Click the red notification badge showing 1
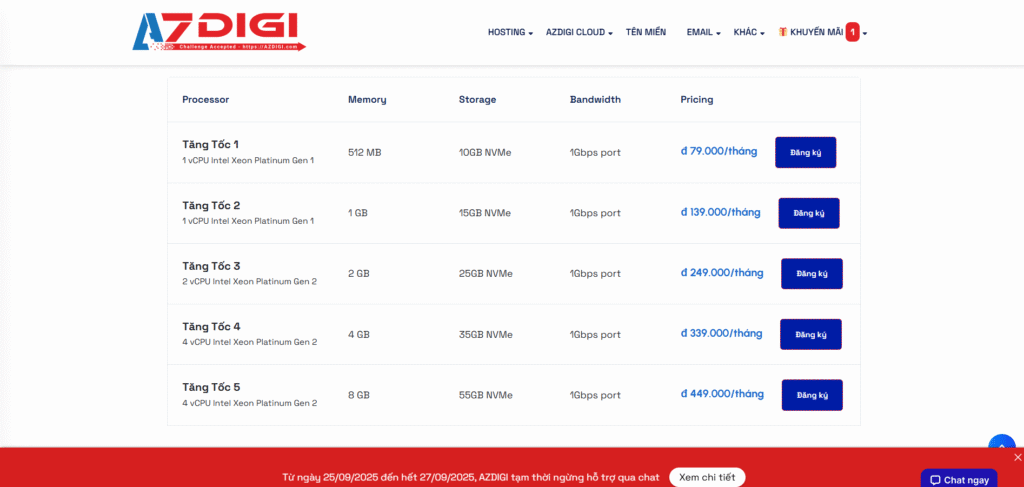Screen dimensions: 1024x487 click(x=852, y=32)
